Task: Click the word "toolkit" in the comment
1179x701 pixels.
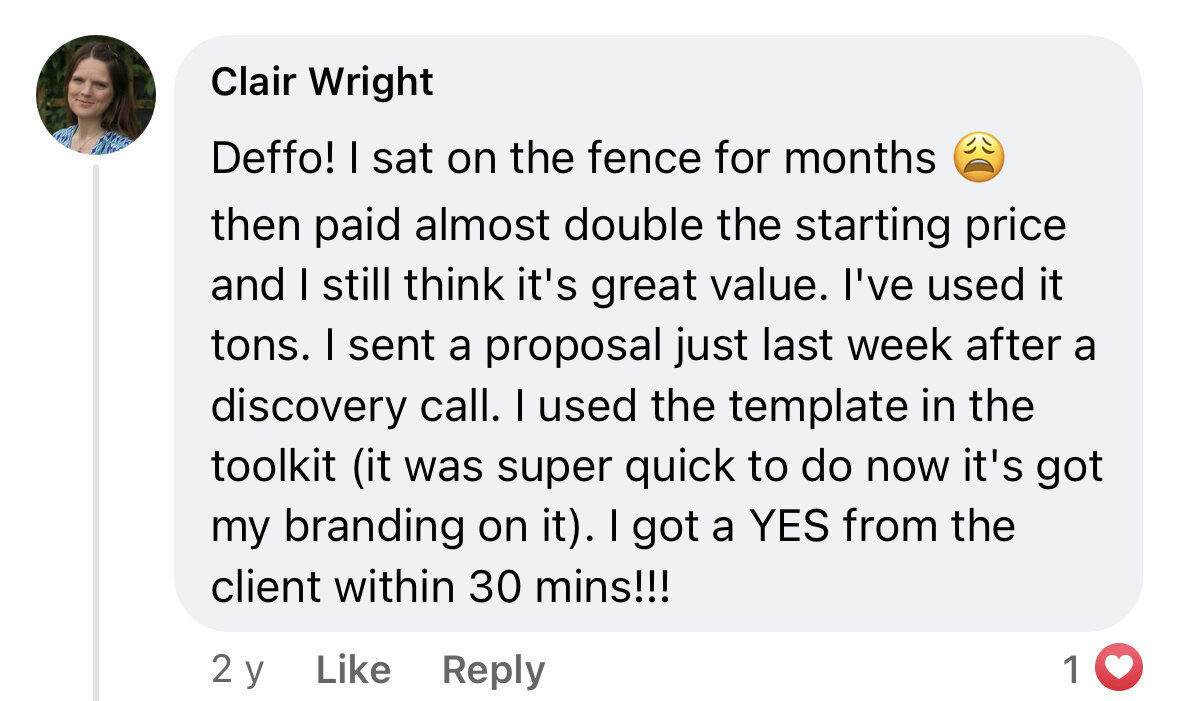Action: pos(274,465)
